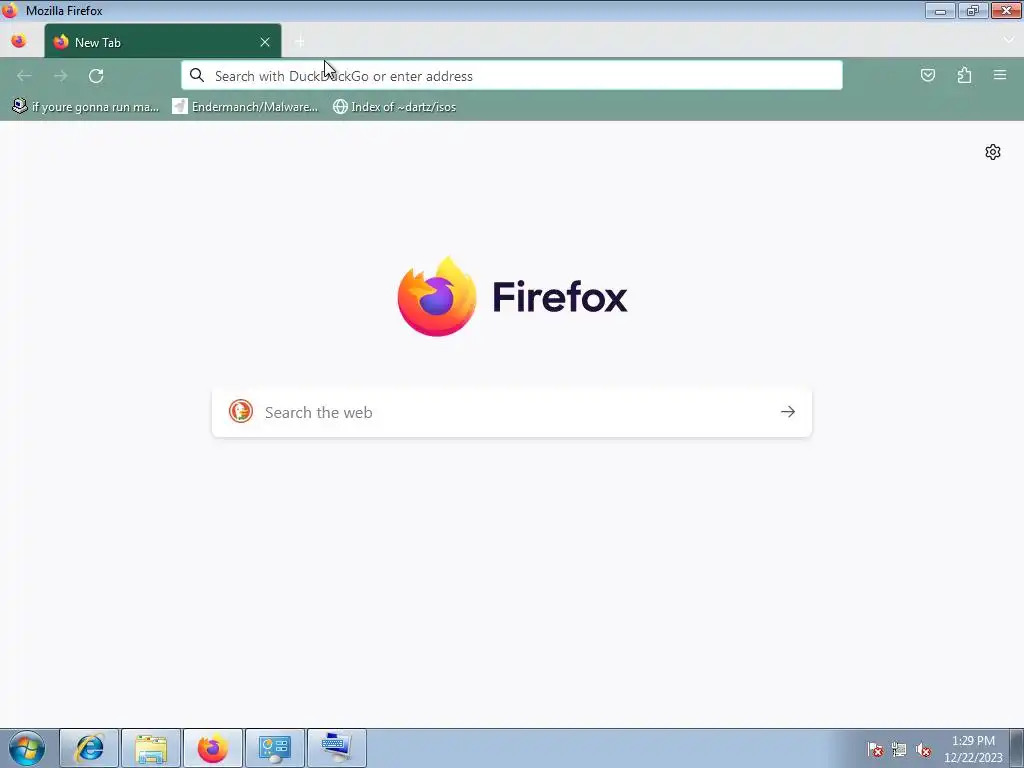
Task: Open 'if youre gonna run ma...' bookmark
Action: pos(86,106)
